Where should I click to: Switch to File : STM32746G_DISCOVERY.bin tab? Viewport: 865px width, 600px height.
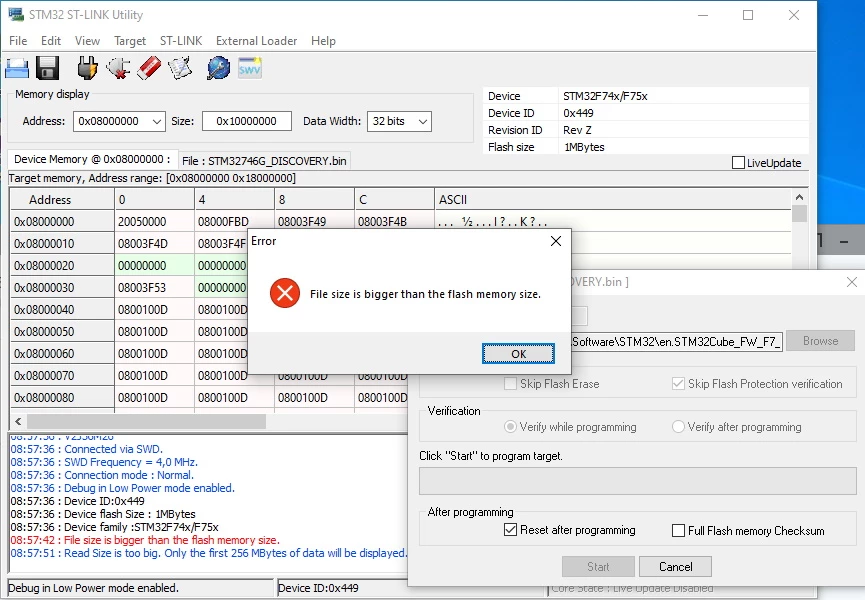tap(264, 161)
